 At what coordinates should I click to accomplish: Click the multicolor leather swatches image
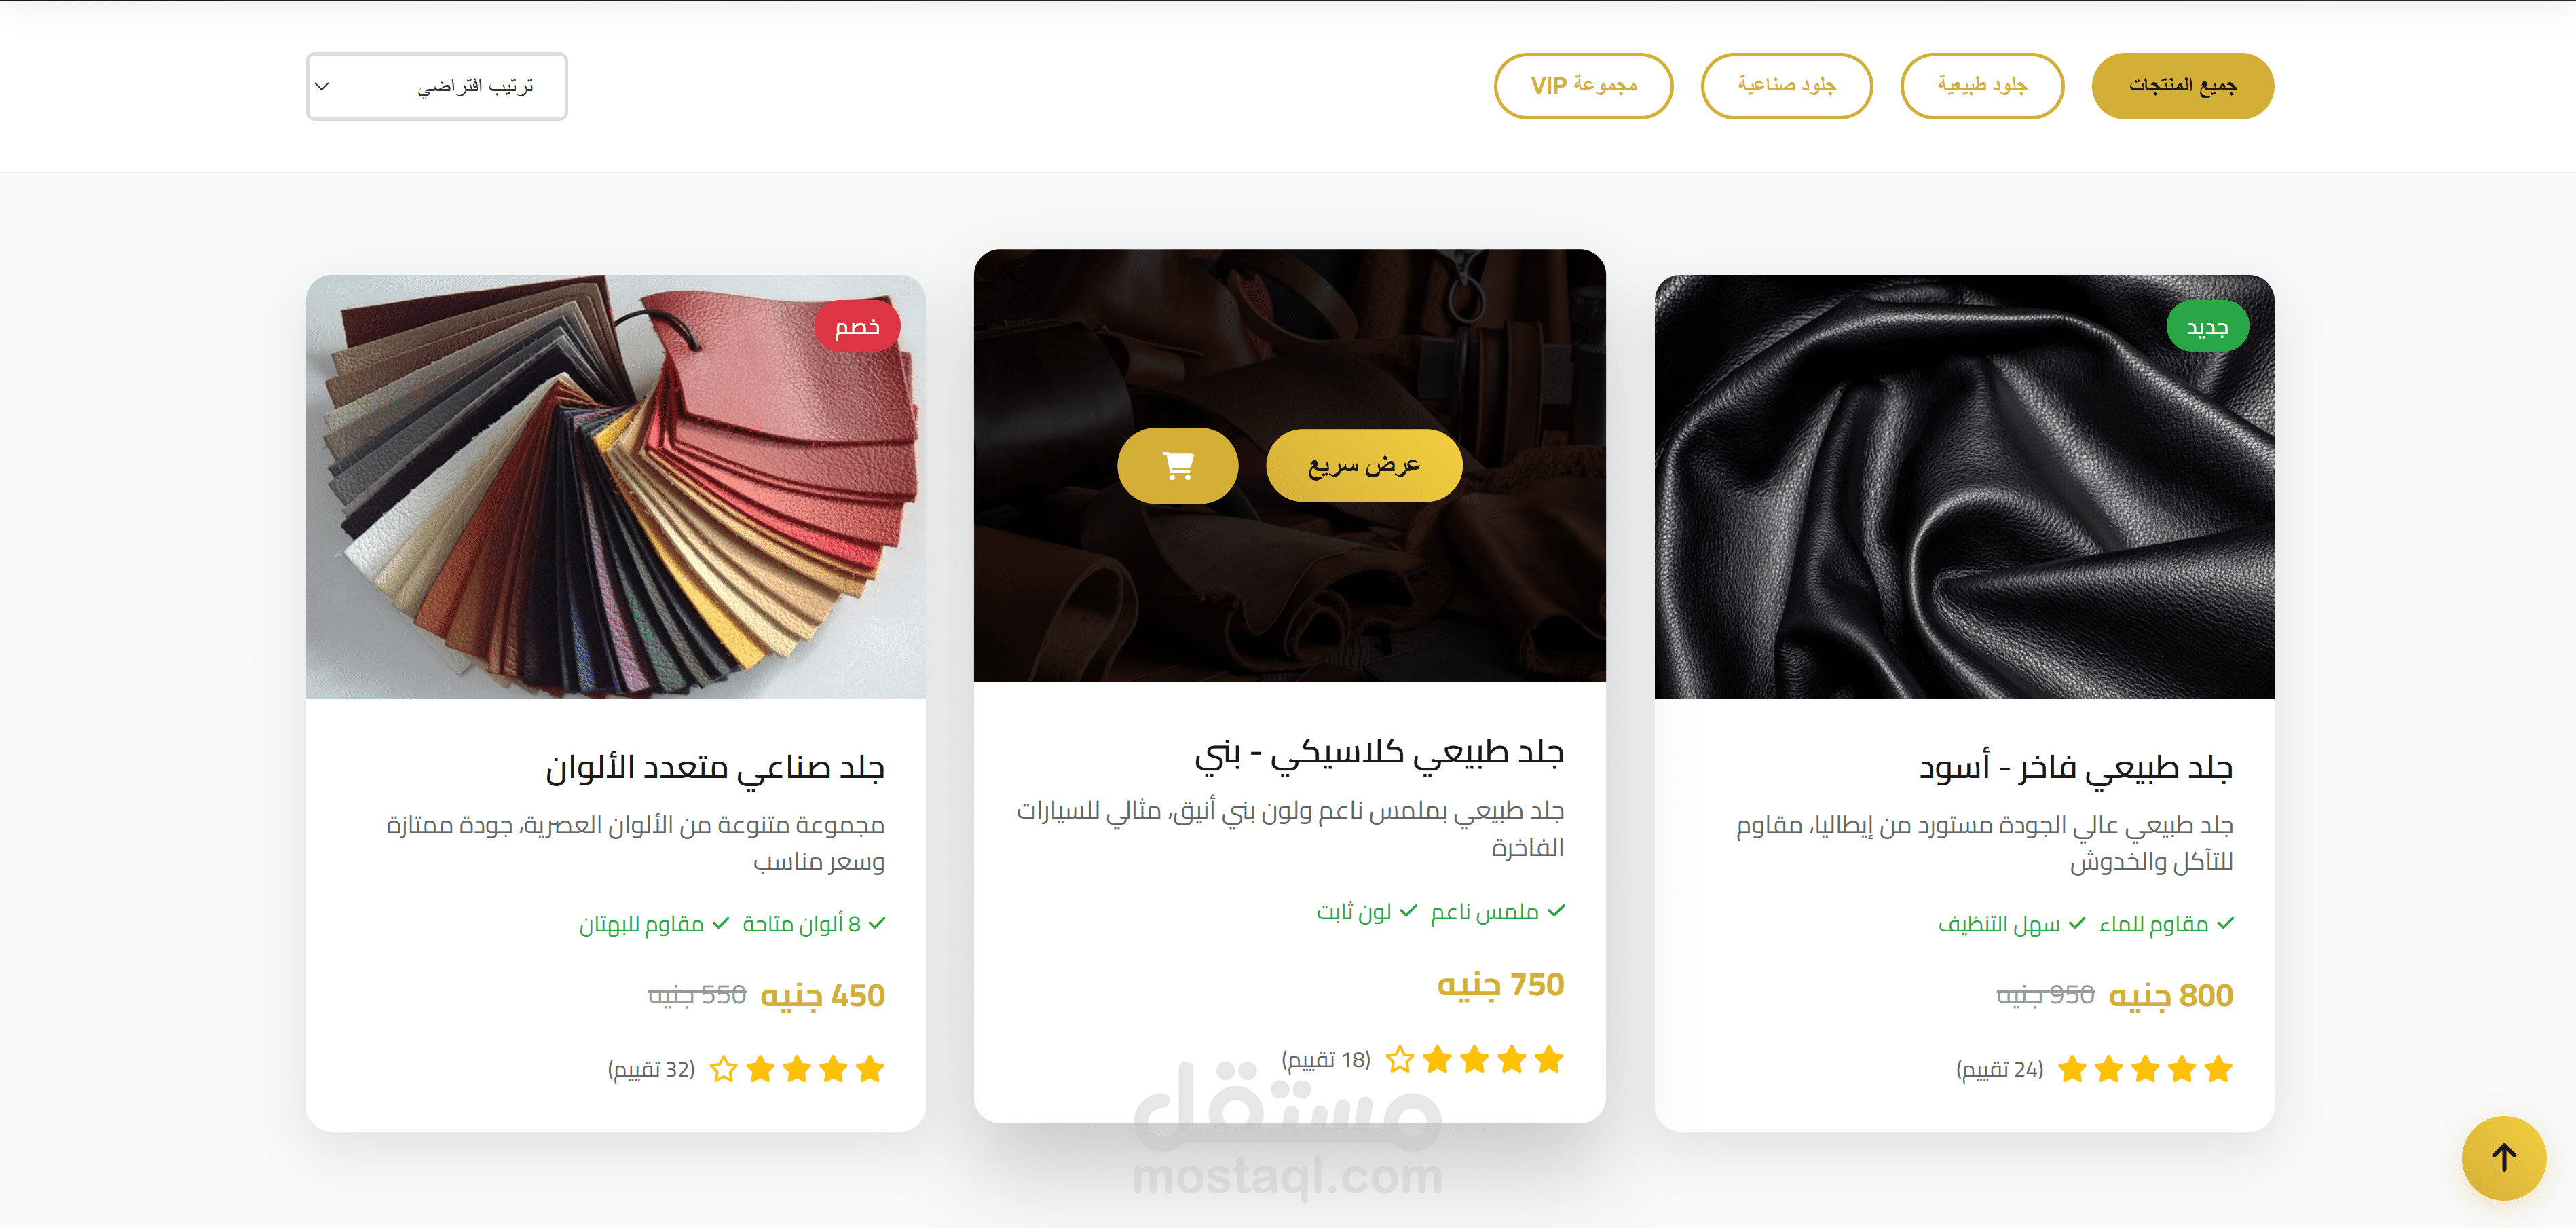pyautogui.click(x=616, y=487)
